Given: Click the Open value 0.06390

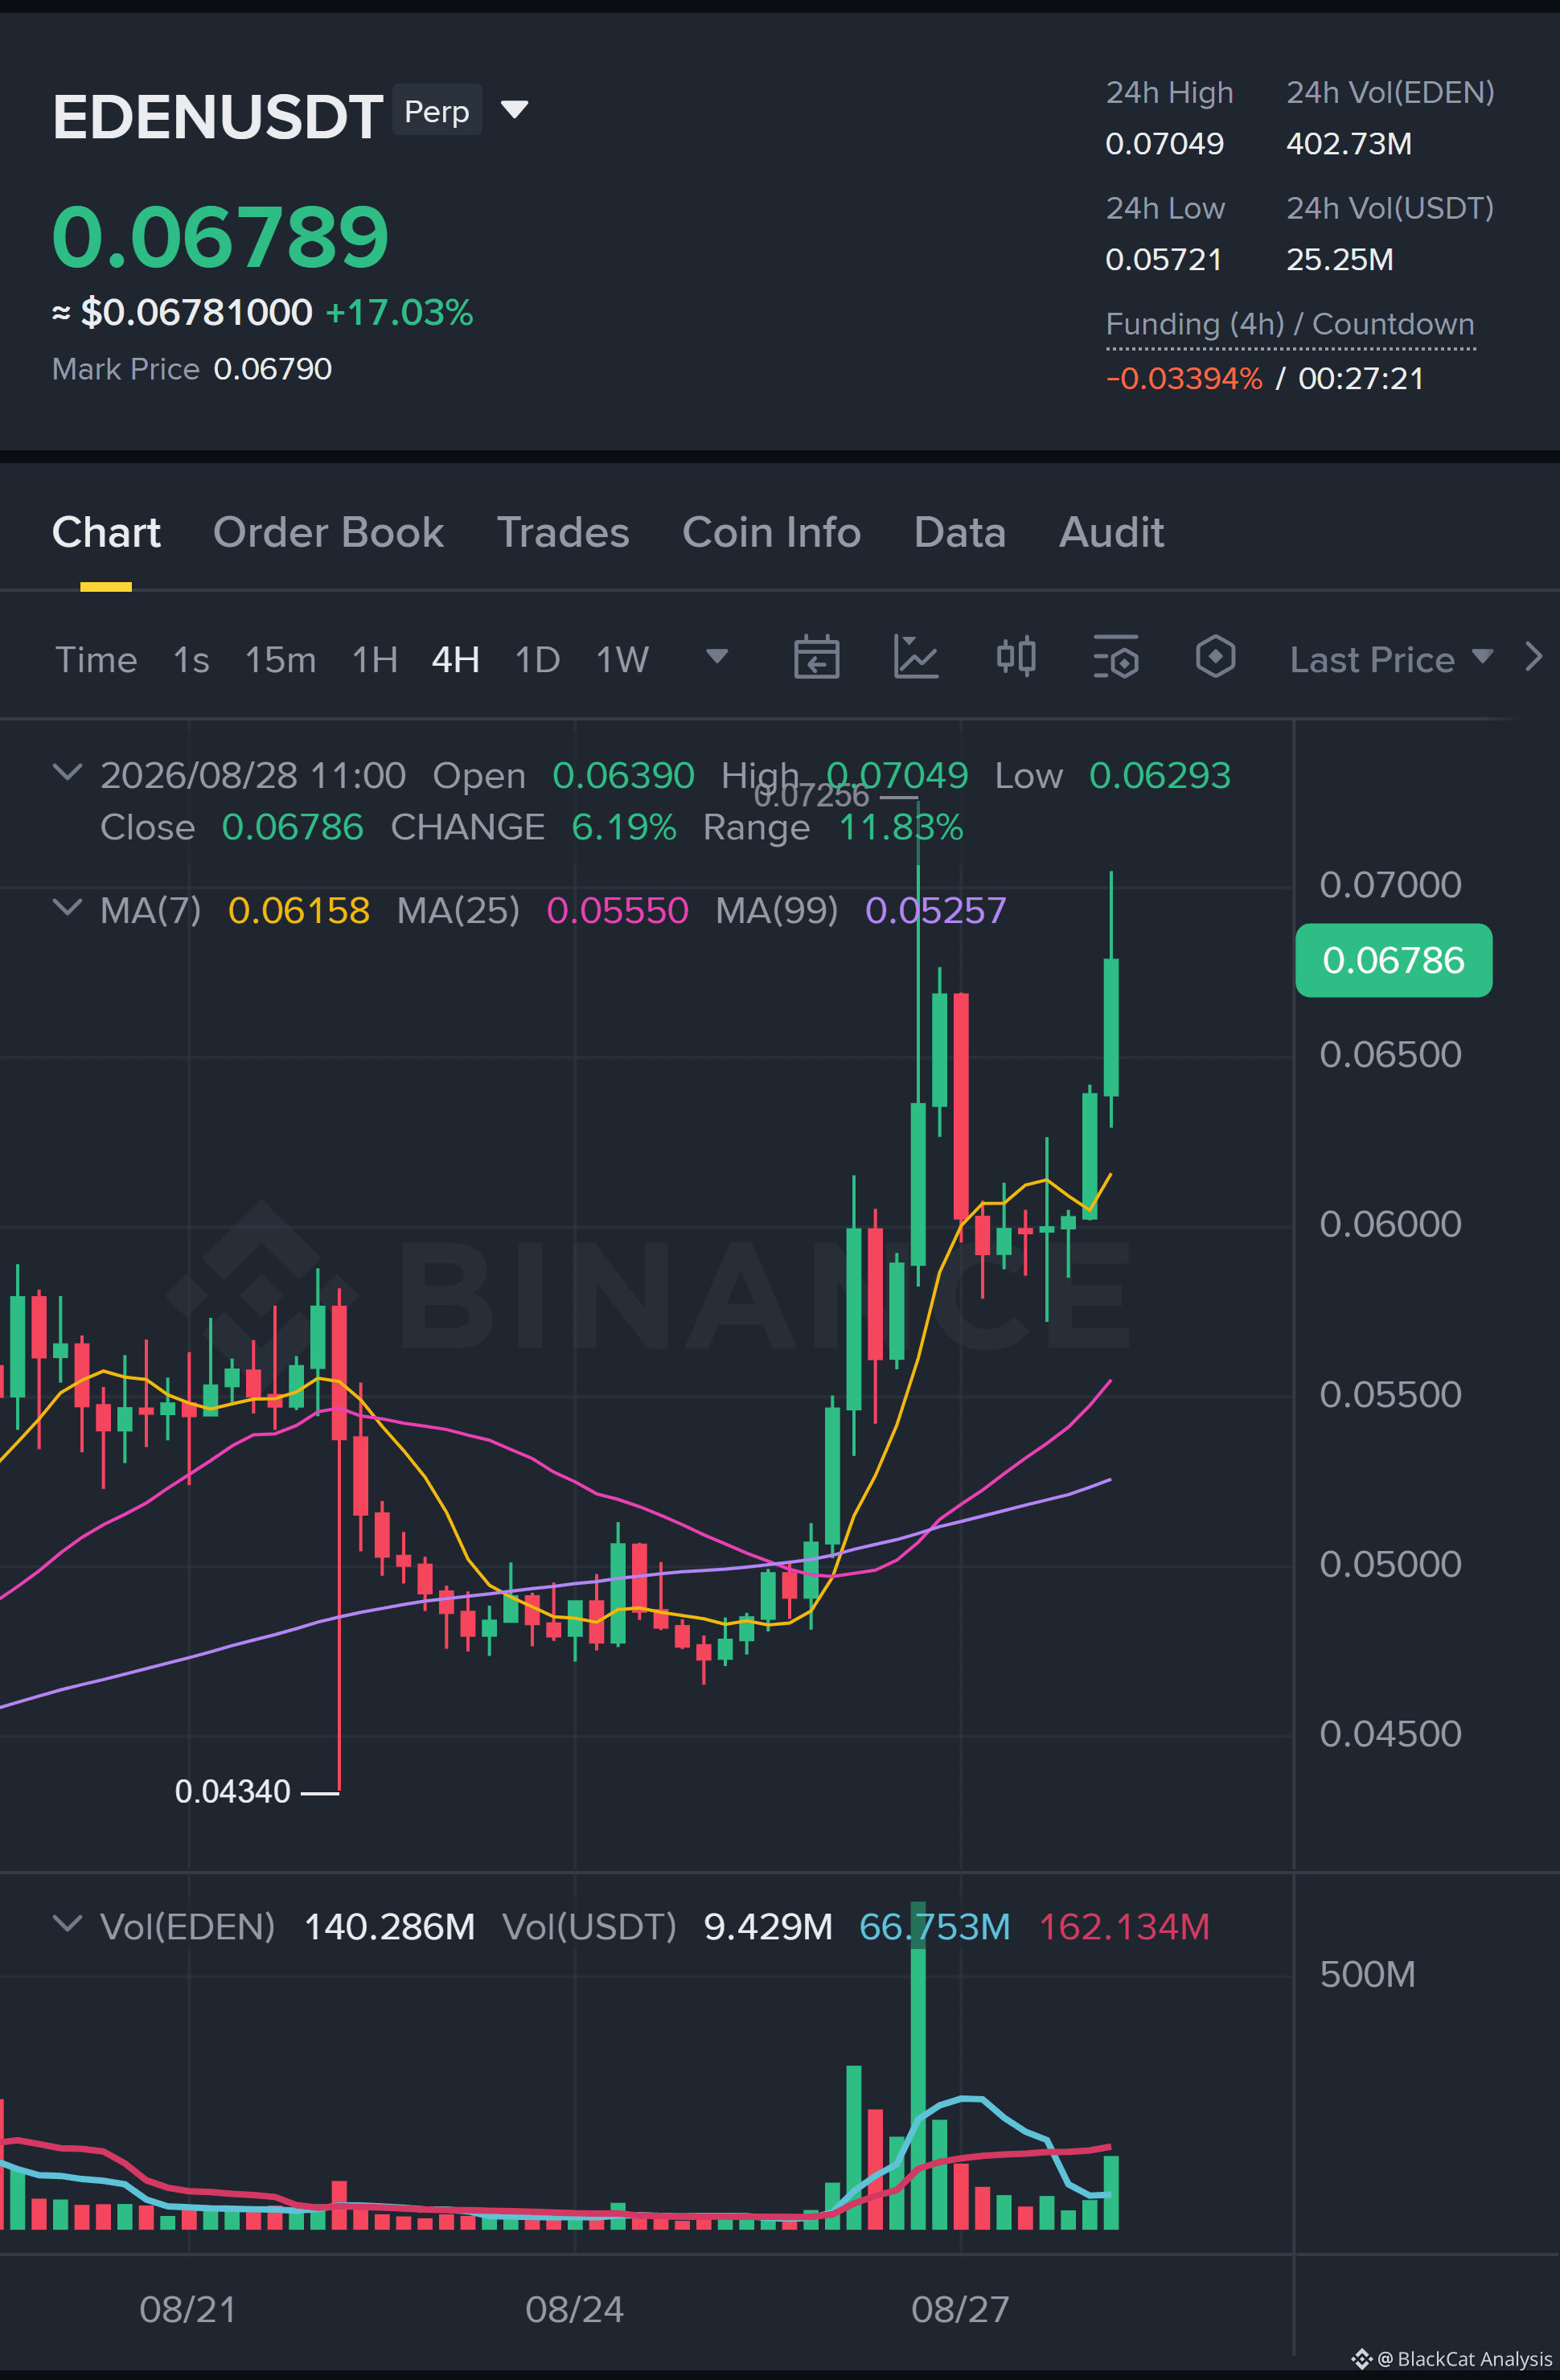Looking at the screenshot, I should 623,776.
